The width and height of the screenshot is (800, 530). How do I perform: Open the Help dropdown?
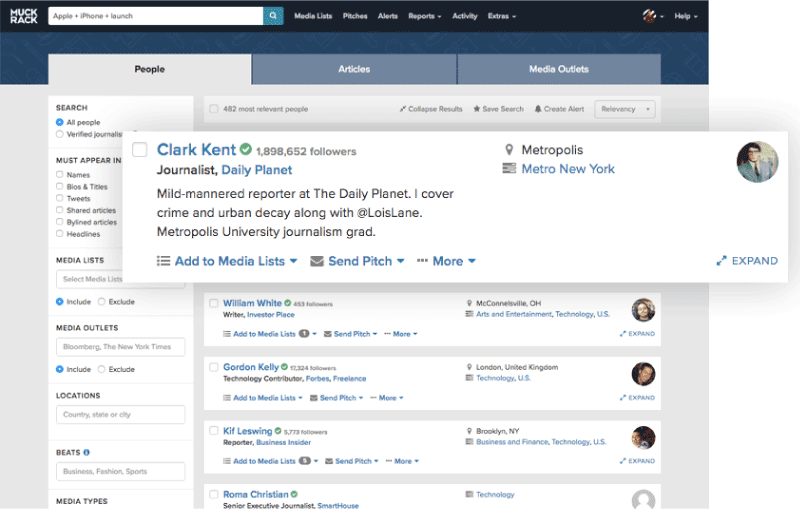pos(686,16)
